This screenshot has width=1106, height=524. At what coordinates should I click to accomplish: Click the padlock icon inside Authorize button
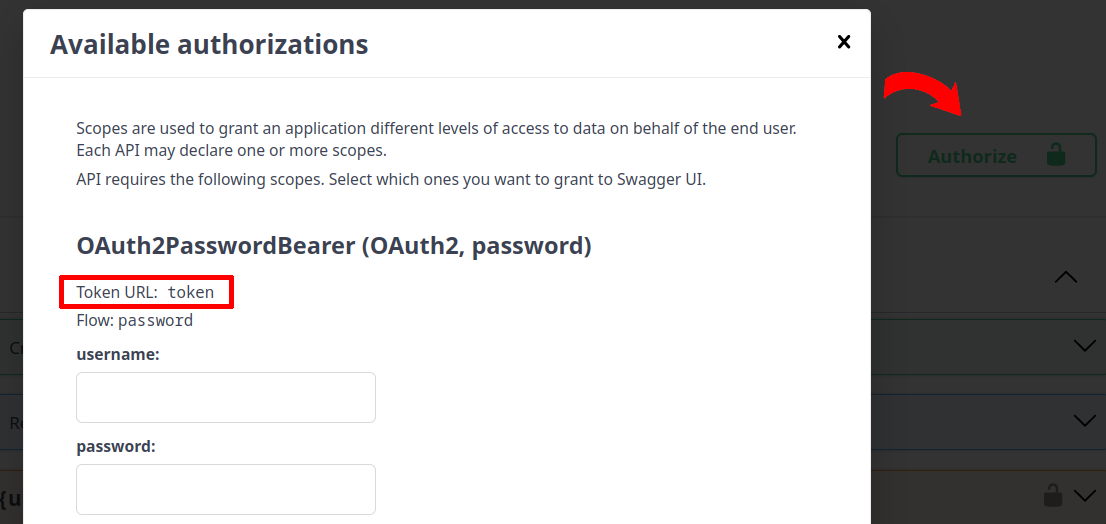click(x=1055, y=155)
